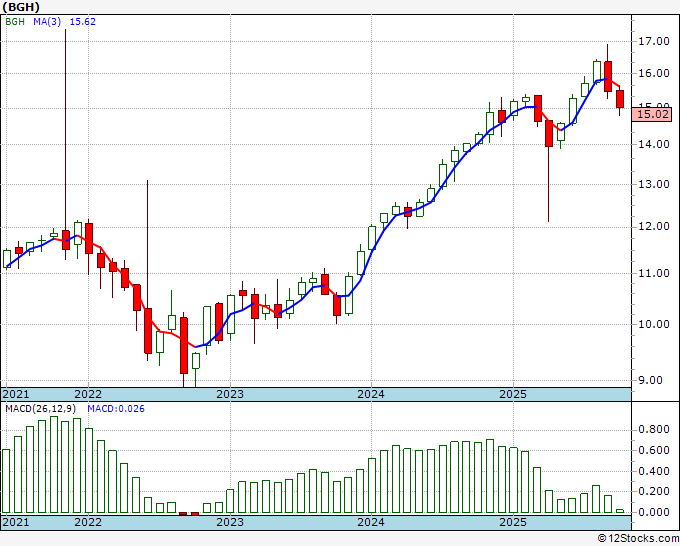Click the 14.00 price axis label
This screenshot has width=680, height=546.
[654, 144]
